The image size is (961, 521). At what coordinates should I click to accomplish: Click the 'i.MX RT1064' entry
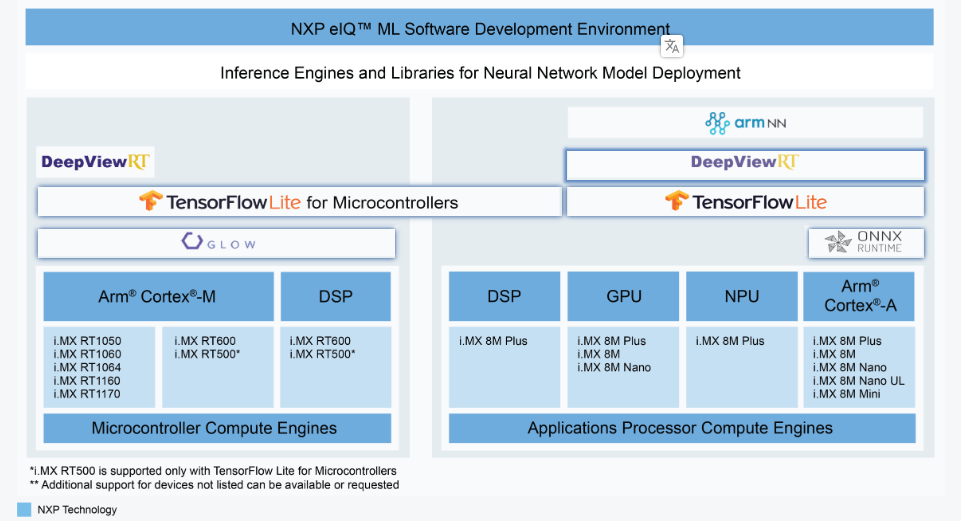[87, 368]
